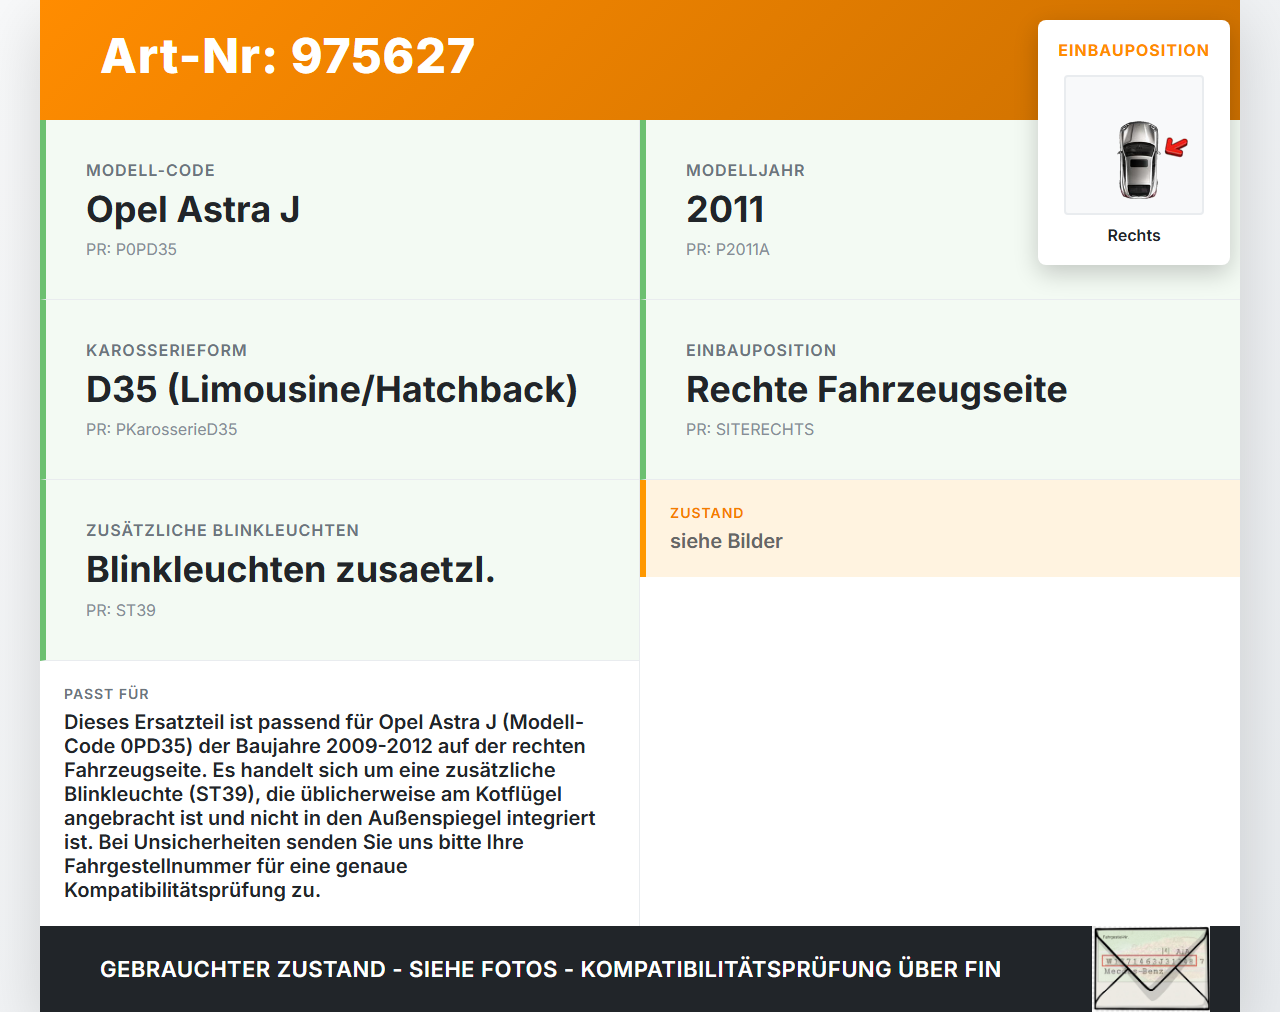Viewport: 1280px width, 1012px height.
Task: Collapse the KAROSSERIEFORM D35 panel
Action: [332, 389]
